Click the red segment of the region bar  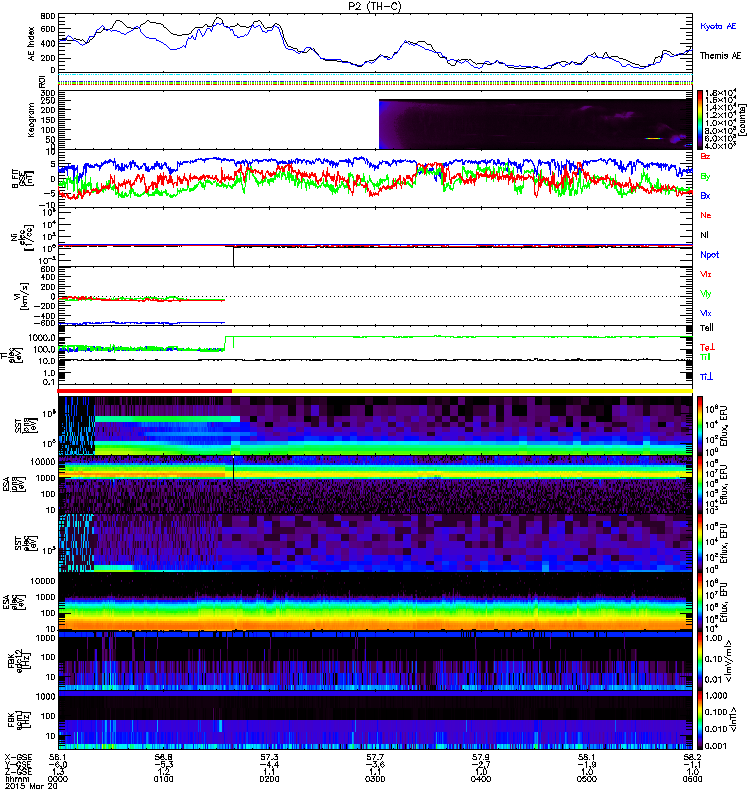point(145,391)
